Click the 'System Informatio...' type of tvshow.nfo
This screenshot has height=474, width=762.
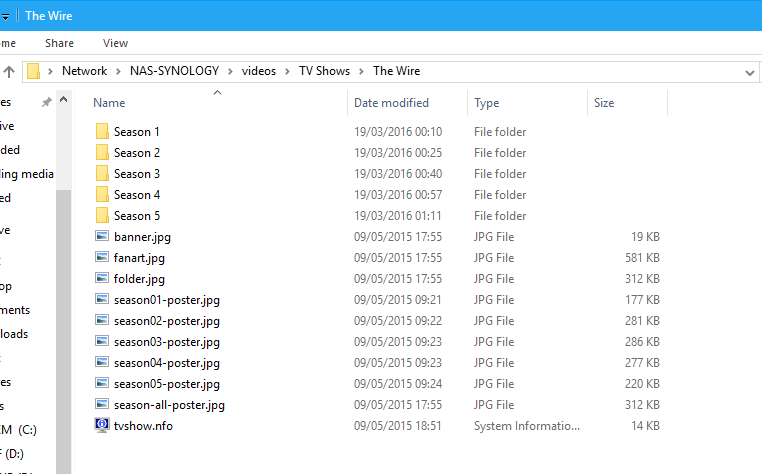527,426
